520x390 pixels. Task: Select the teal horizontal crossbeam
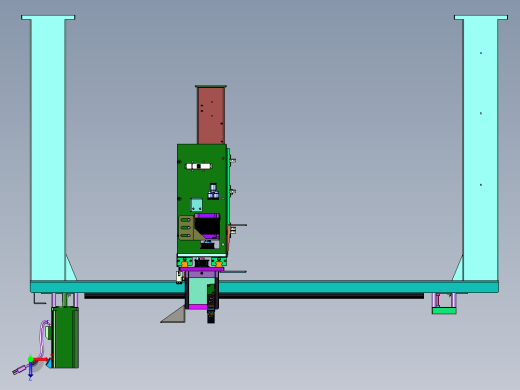point(264,287)
